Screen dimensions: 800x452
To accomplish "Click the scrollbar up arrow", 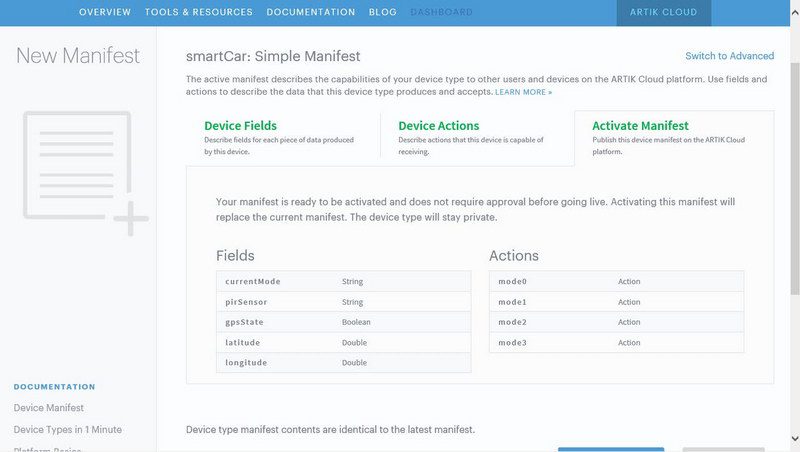I will pyautogui.click(x=794, y=12).
